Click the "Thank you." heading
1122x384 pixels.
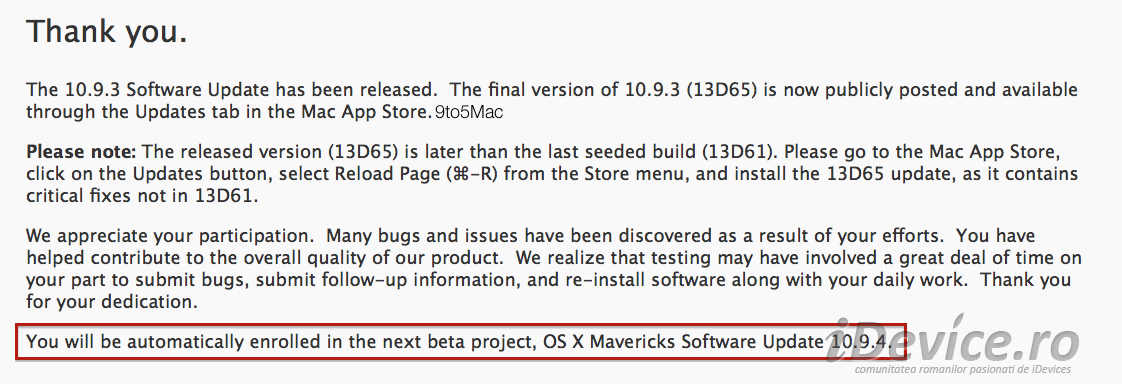[x=107, y=33]
